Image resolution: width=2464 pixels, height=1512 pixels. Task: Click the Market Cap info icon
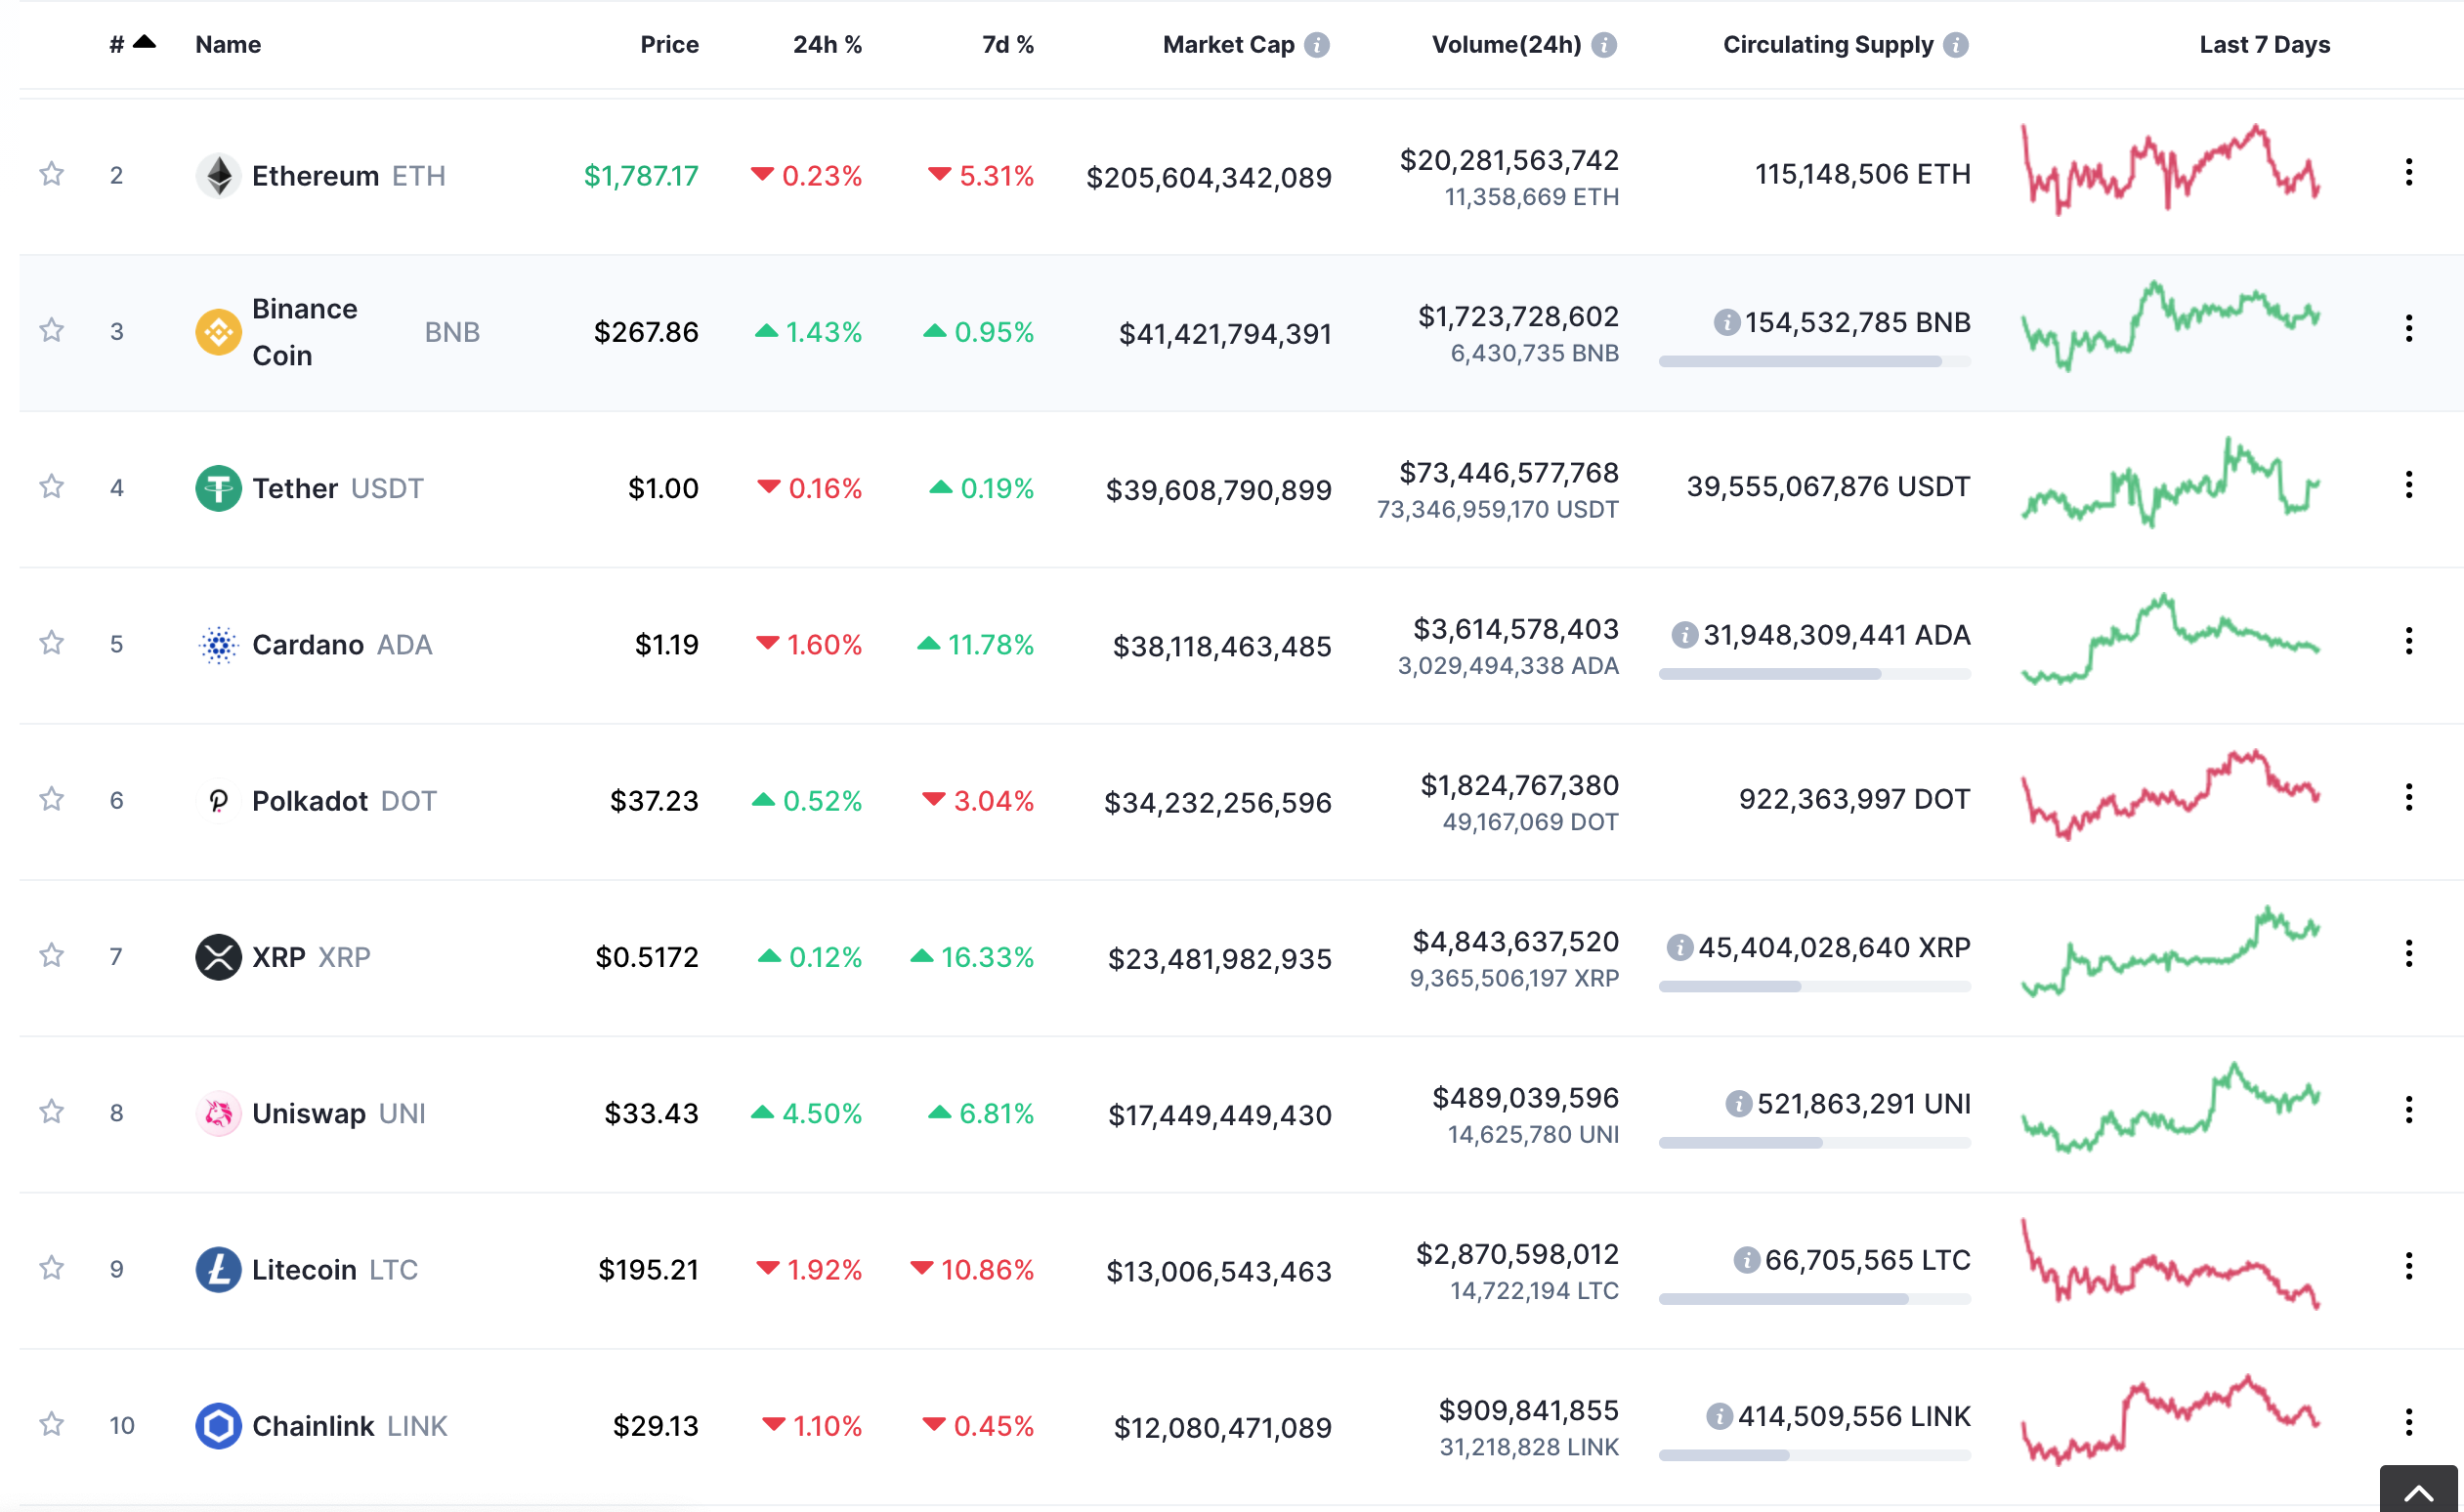click(1317, 45)
